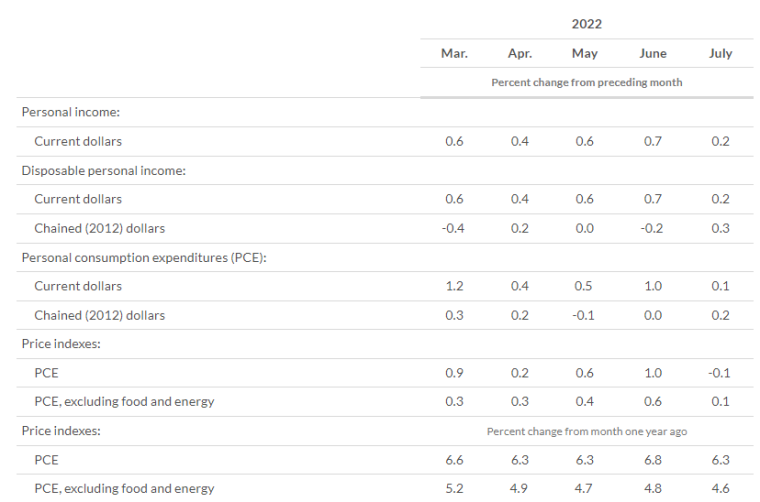The width and height of the screenshot is (760, 502).
Task: Click the -0.1 value in July column
Action: pos(720,373)
